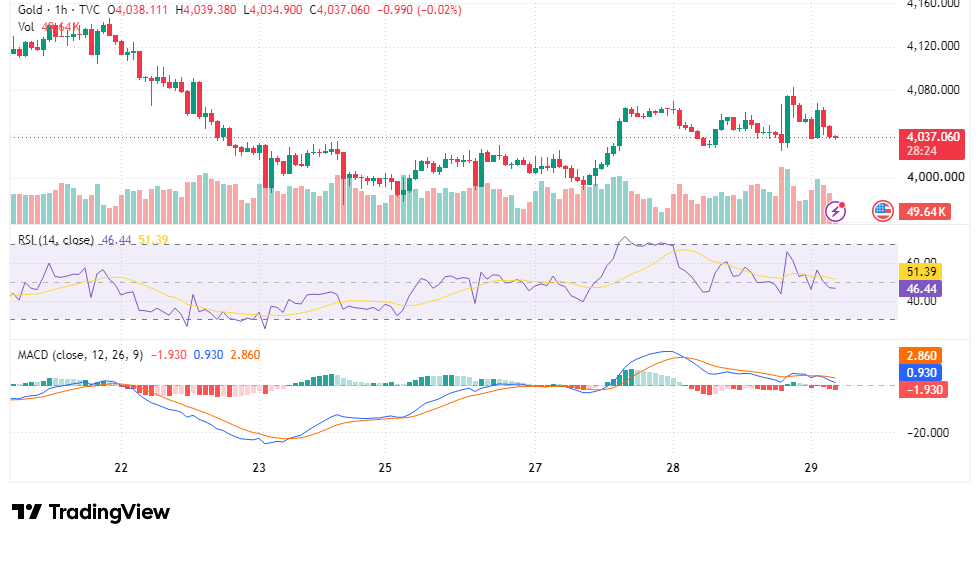Click the purple RSI value tag 46.44
Image resolution: width=980 pixels, height=574 pixels.
click(920, 289)
